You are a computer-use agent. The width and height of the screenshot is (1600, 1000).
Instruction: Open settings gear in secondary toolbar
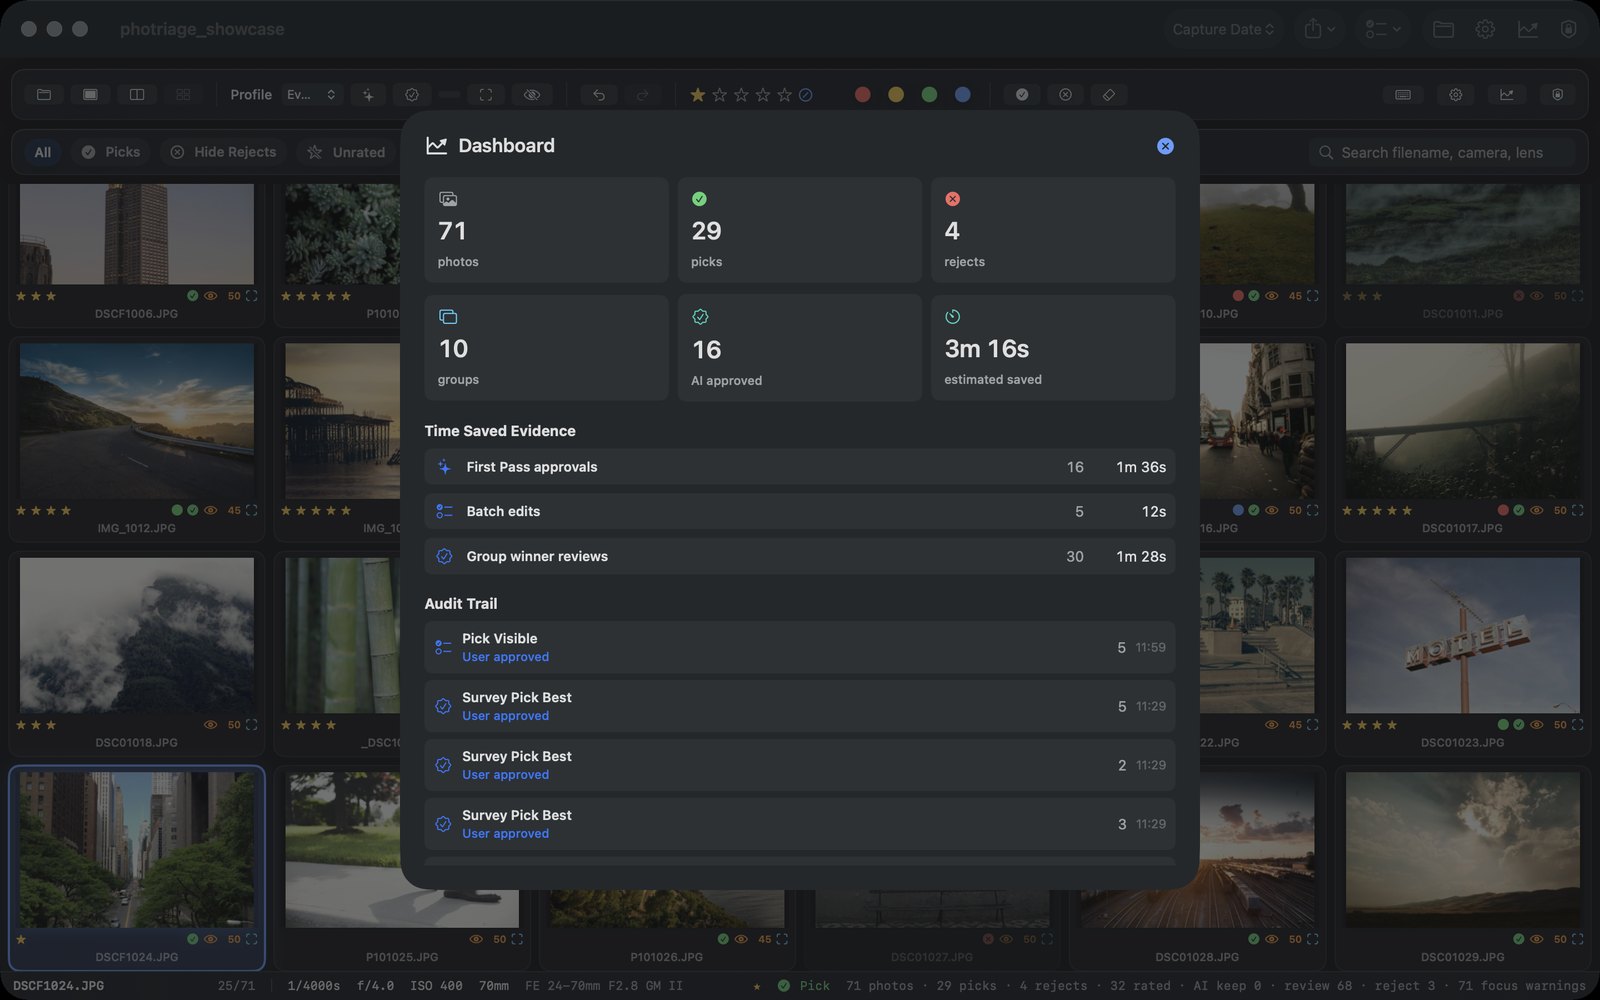[x=1456, y=94]
